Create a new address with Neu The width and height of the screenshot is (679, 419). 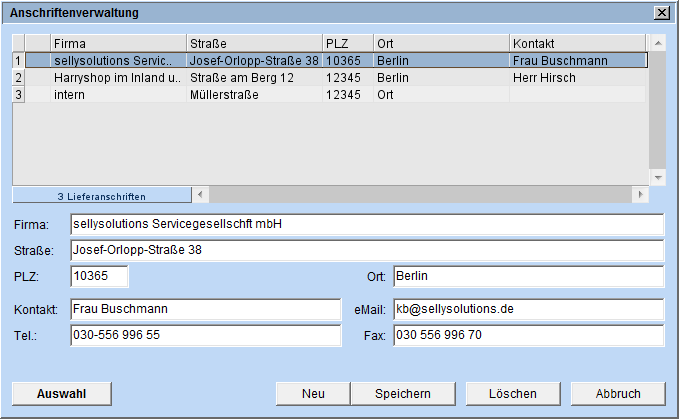coord(313,393)
